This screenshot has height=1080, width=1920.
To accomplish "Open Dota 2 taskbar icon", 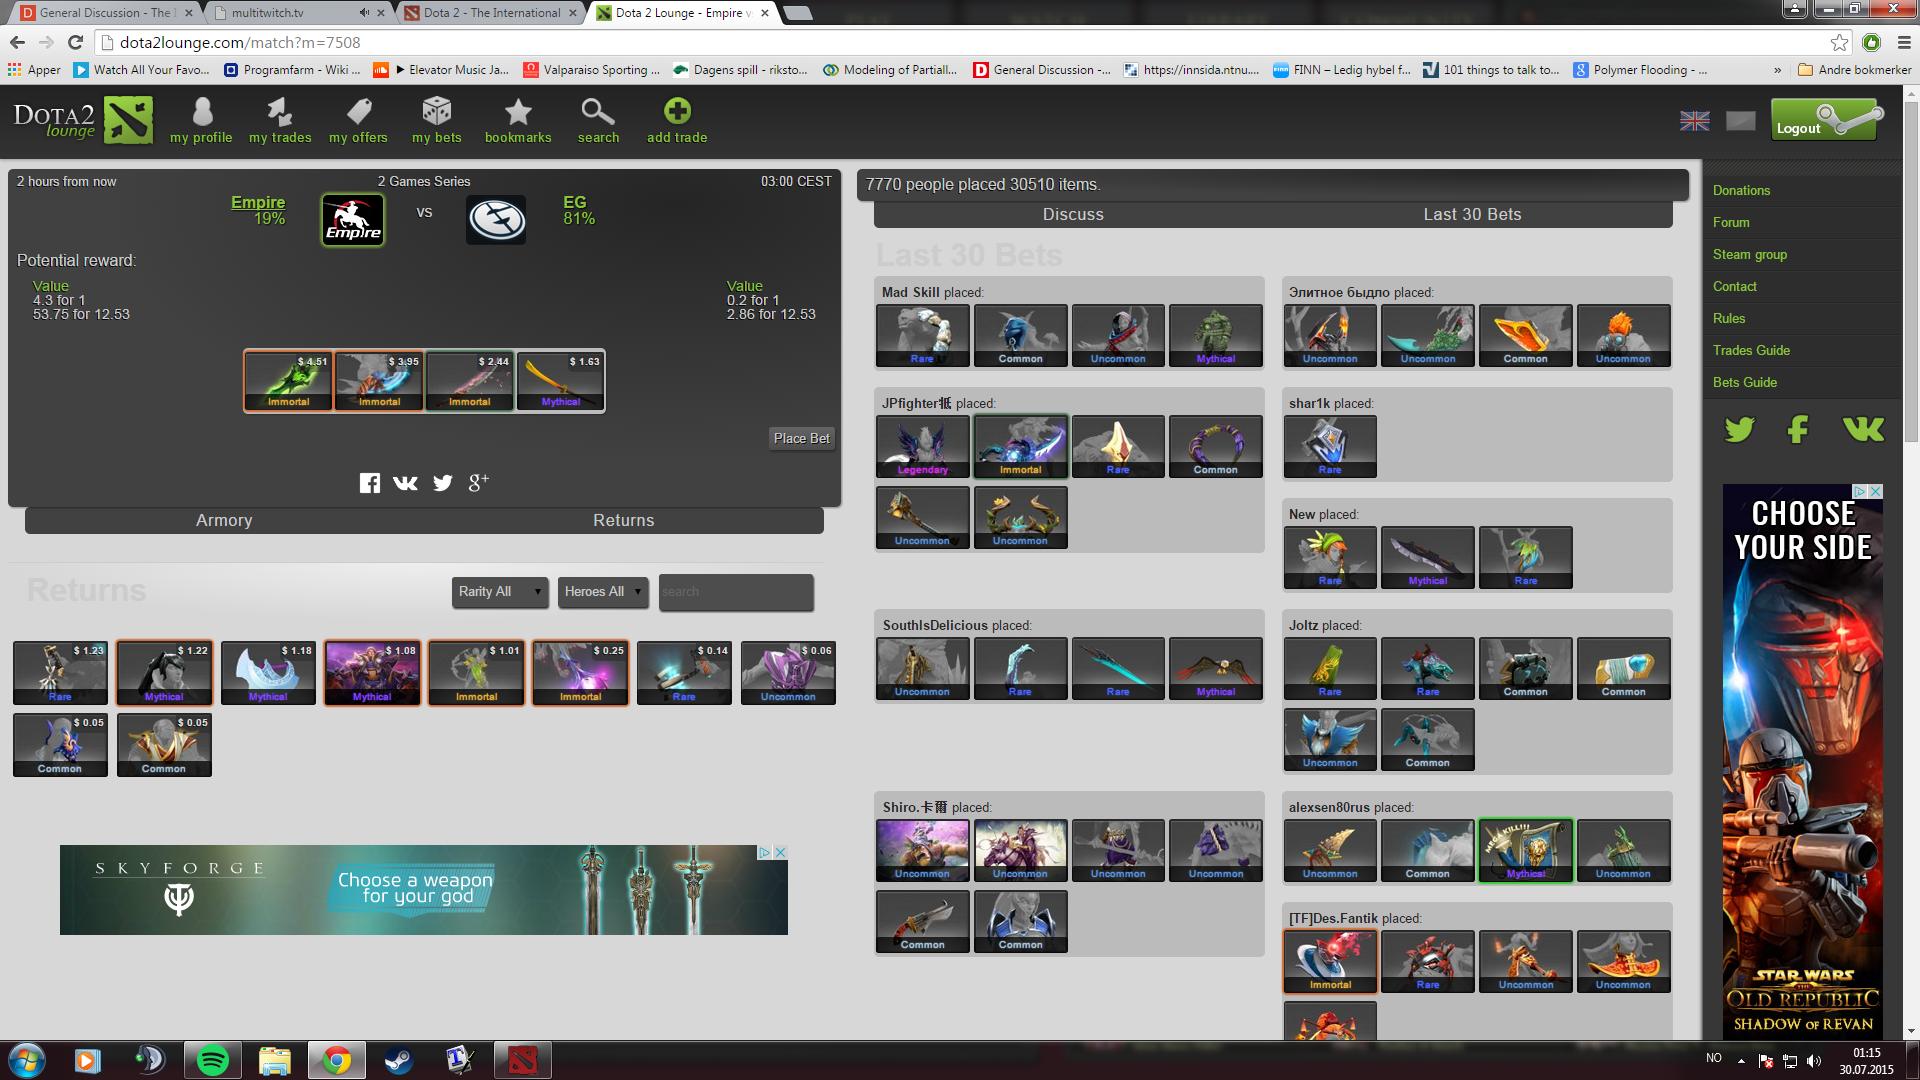I will pos(522,1060).
